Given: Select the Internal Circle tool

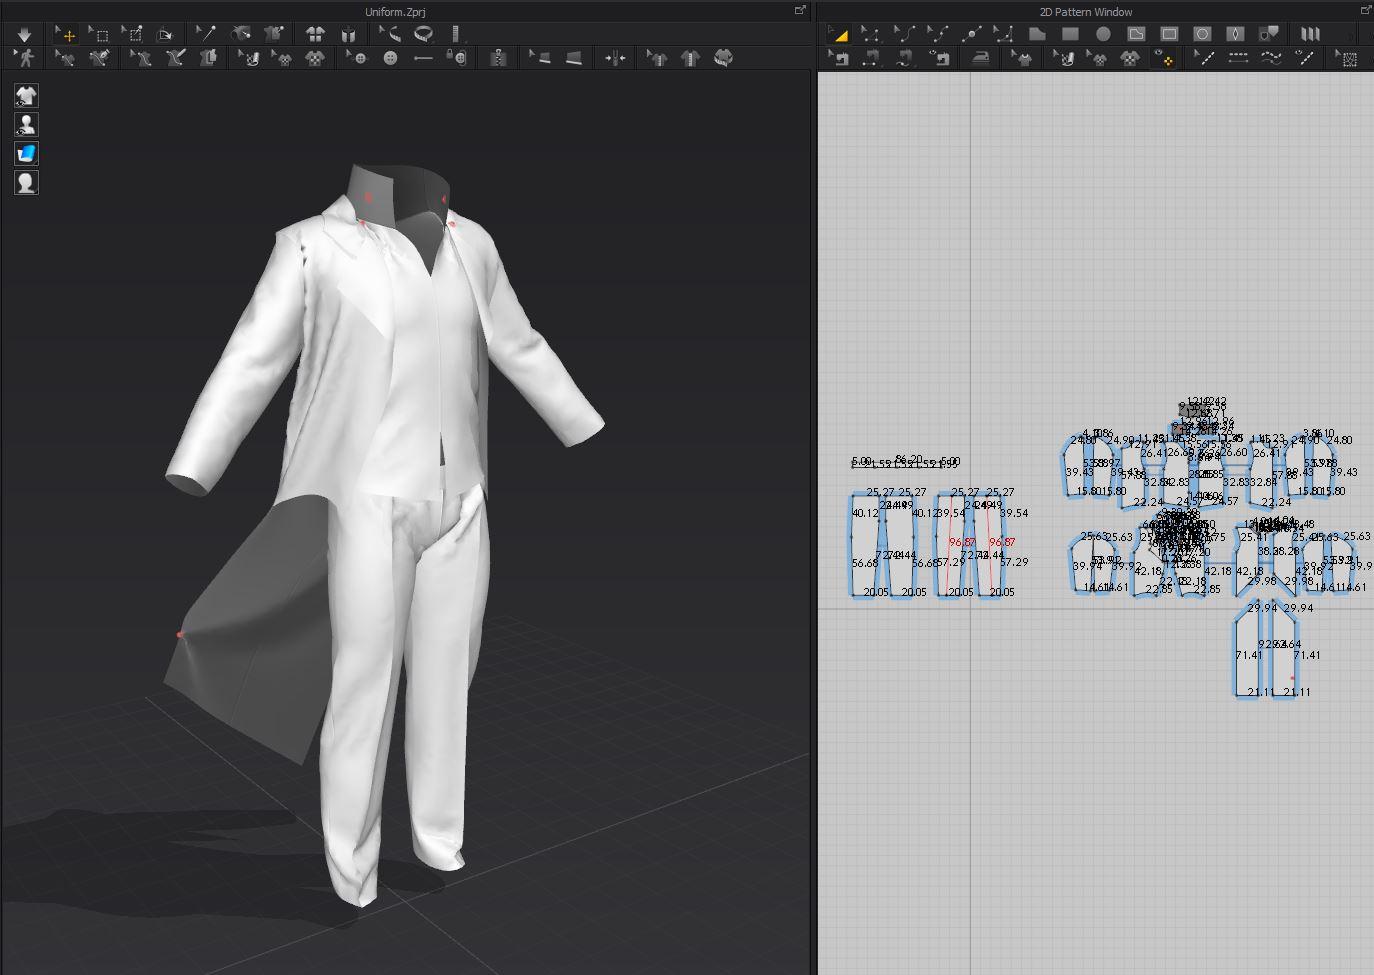Looking at the screenshot, I should coord(1202,34).
